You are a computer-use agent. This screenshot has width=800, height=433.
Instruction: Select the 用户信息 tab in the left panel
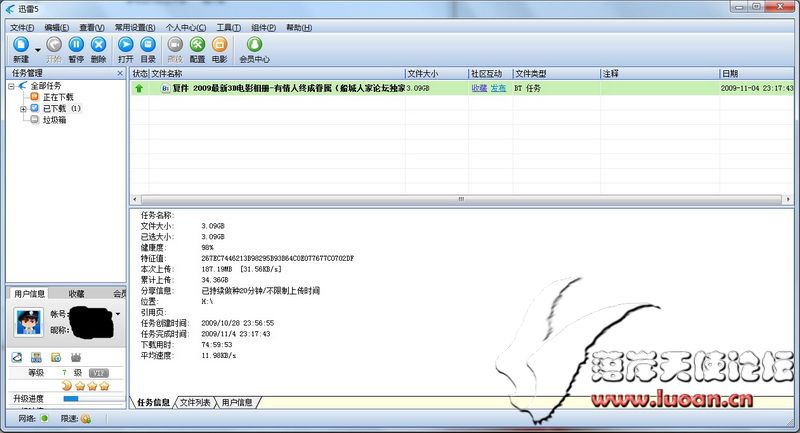(x=29, y=294)
